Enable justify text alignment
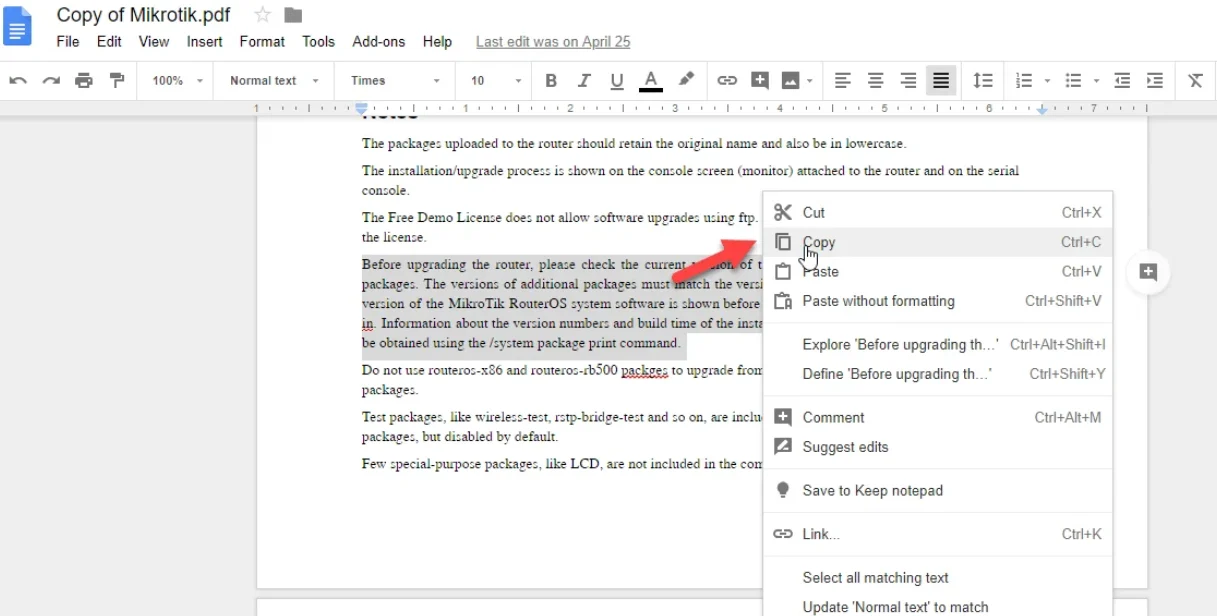The width and height of the screenshot is (1217, 616). [941, 81]
